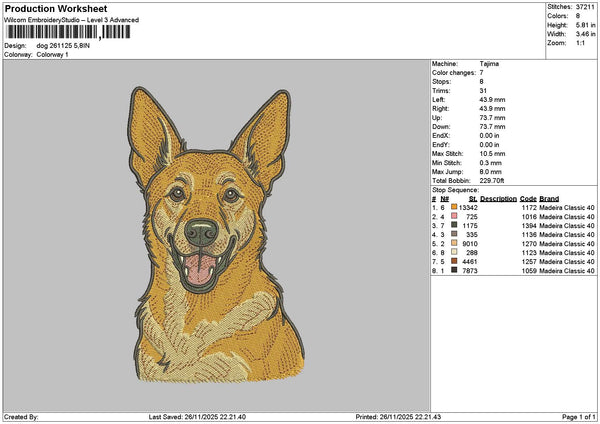Select the Height value 5.81 in
The height and width of the screenshot is (424, 600).
coord(585,25)
